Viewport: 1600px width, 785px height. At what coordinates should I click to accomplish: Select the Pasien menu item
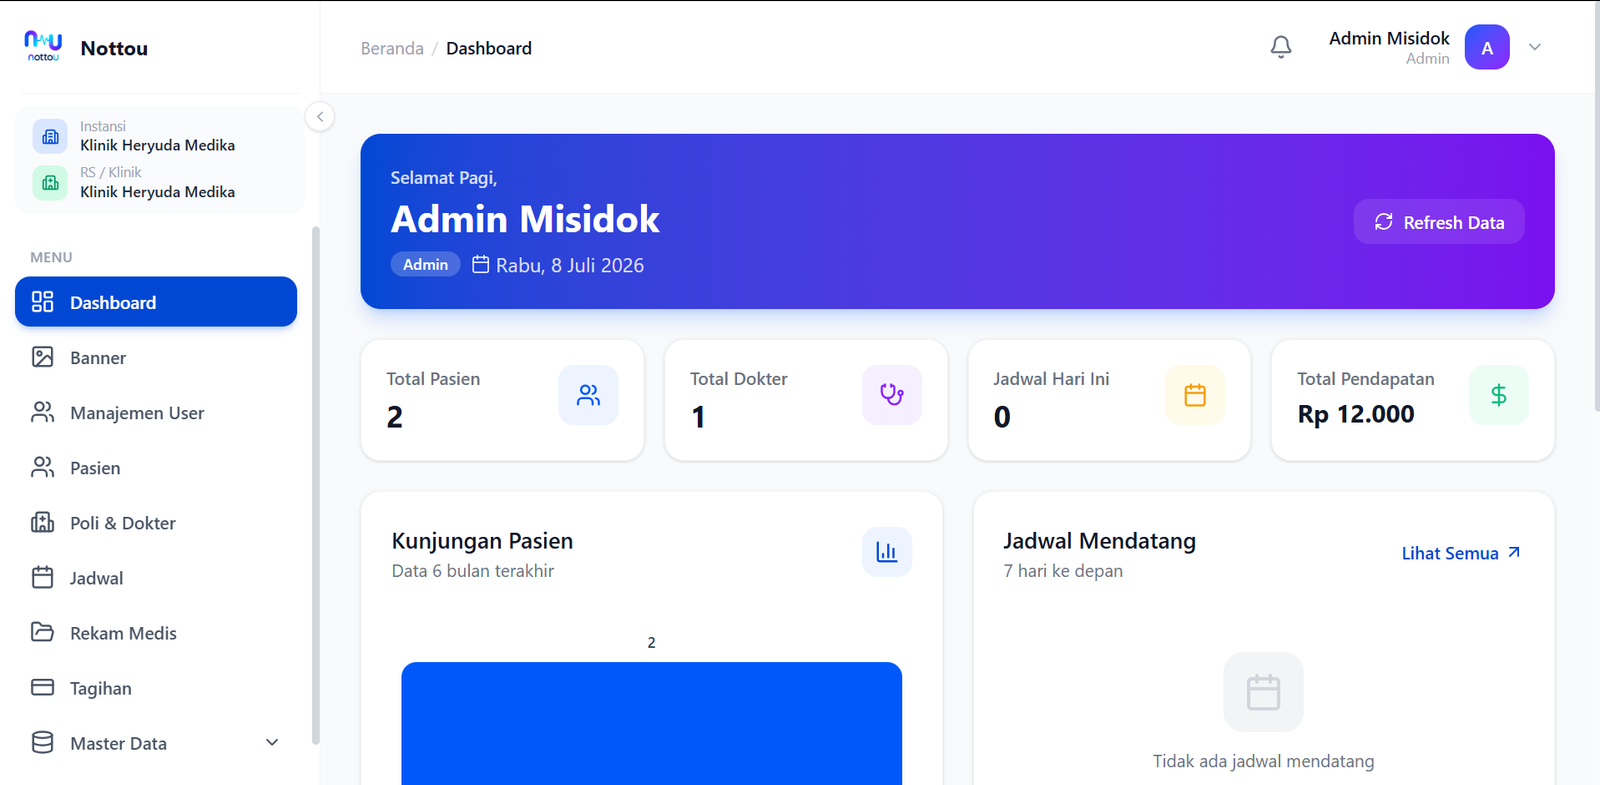click(x=156, y=467)
